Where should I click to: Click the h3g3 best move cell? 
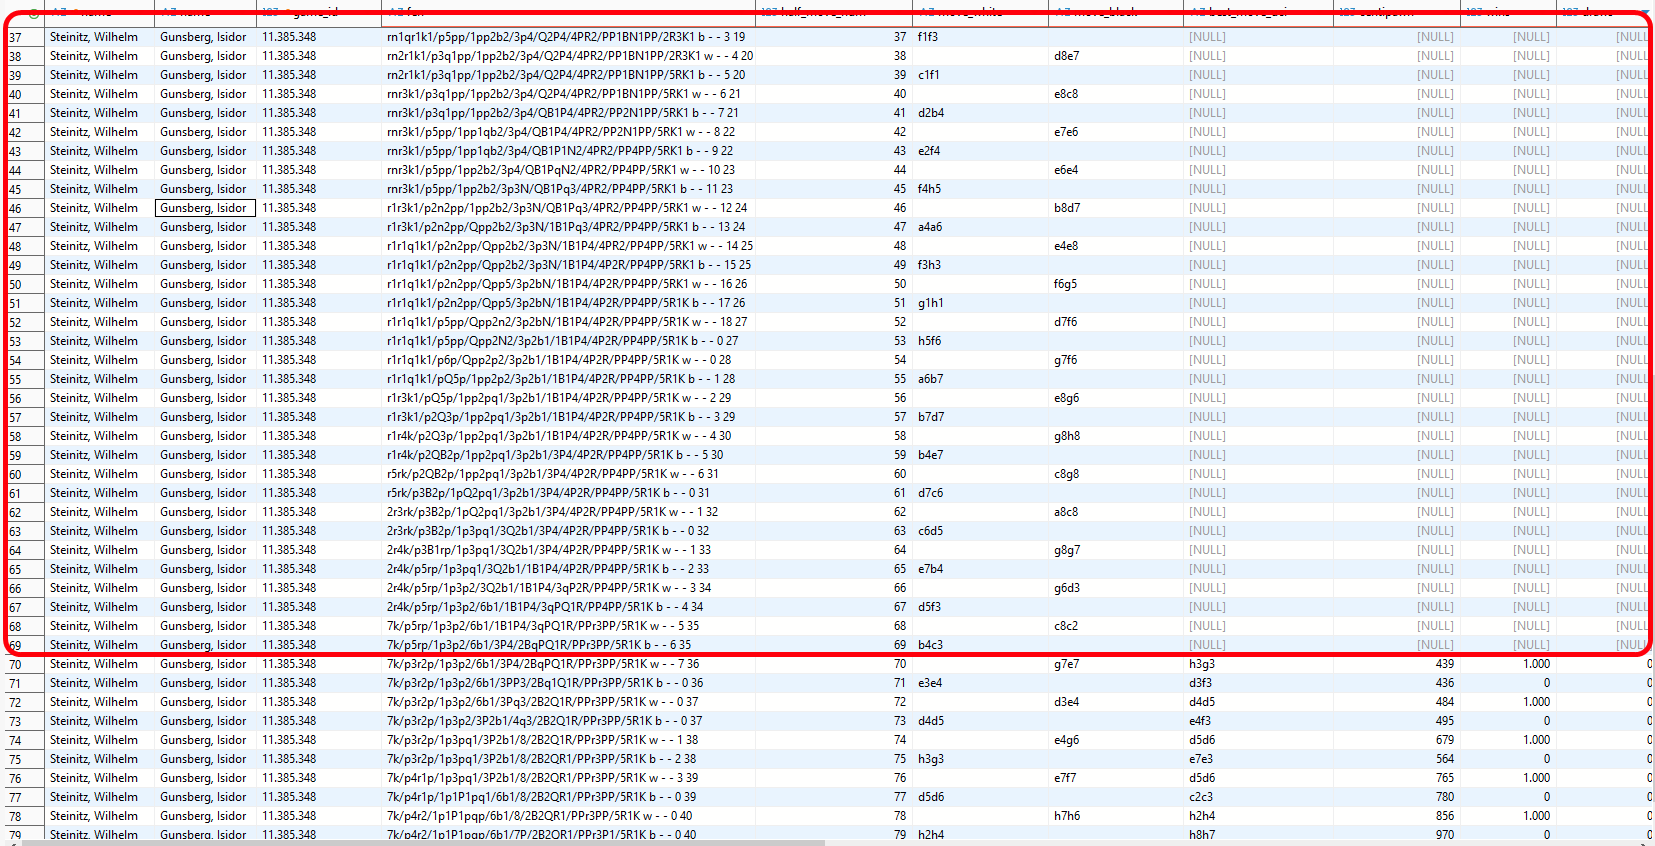tap(1201, 664)
